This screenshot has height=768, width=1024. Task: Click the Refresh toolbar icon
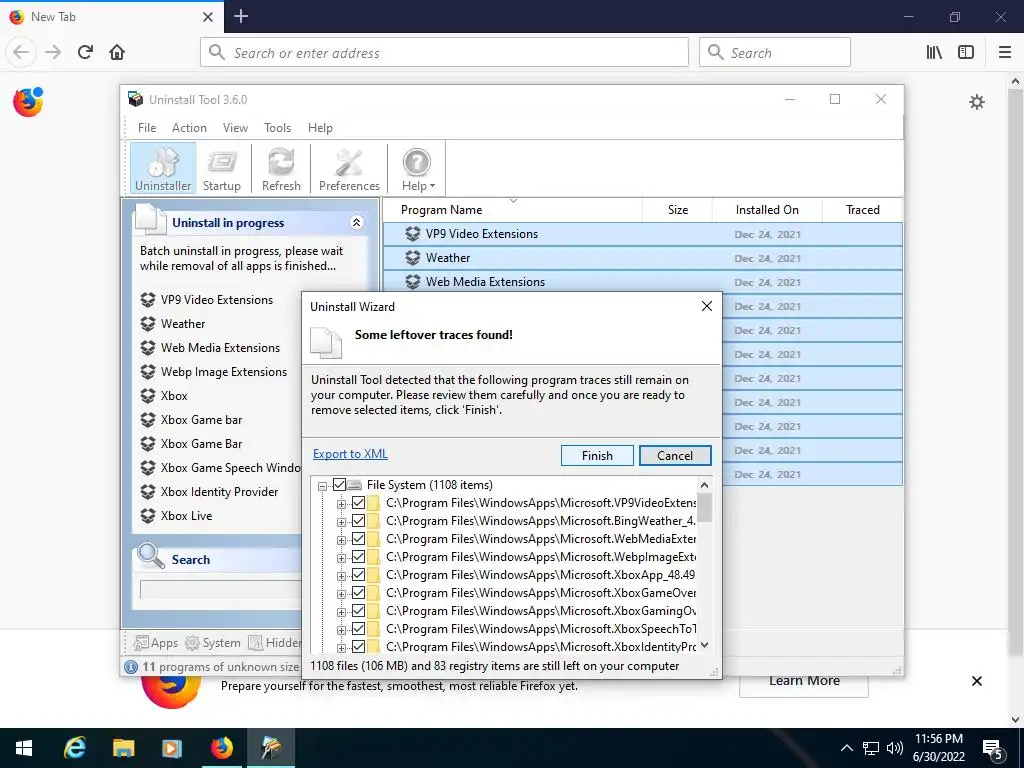click(x=281, y=169)
